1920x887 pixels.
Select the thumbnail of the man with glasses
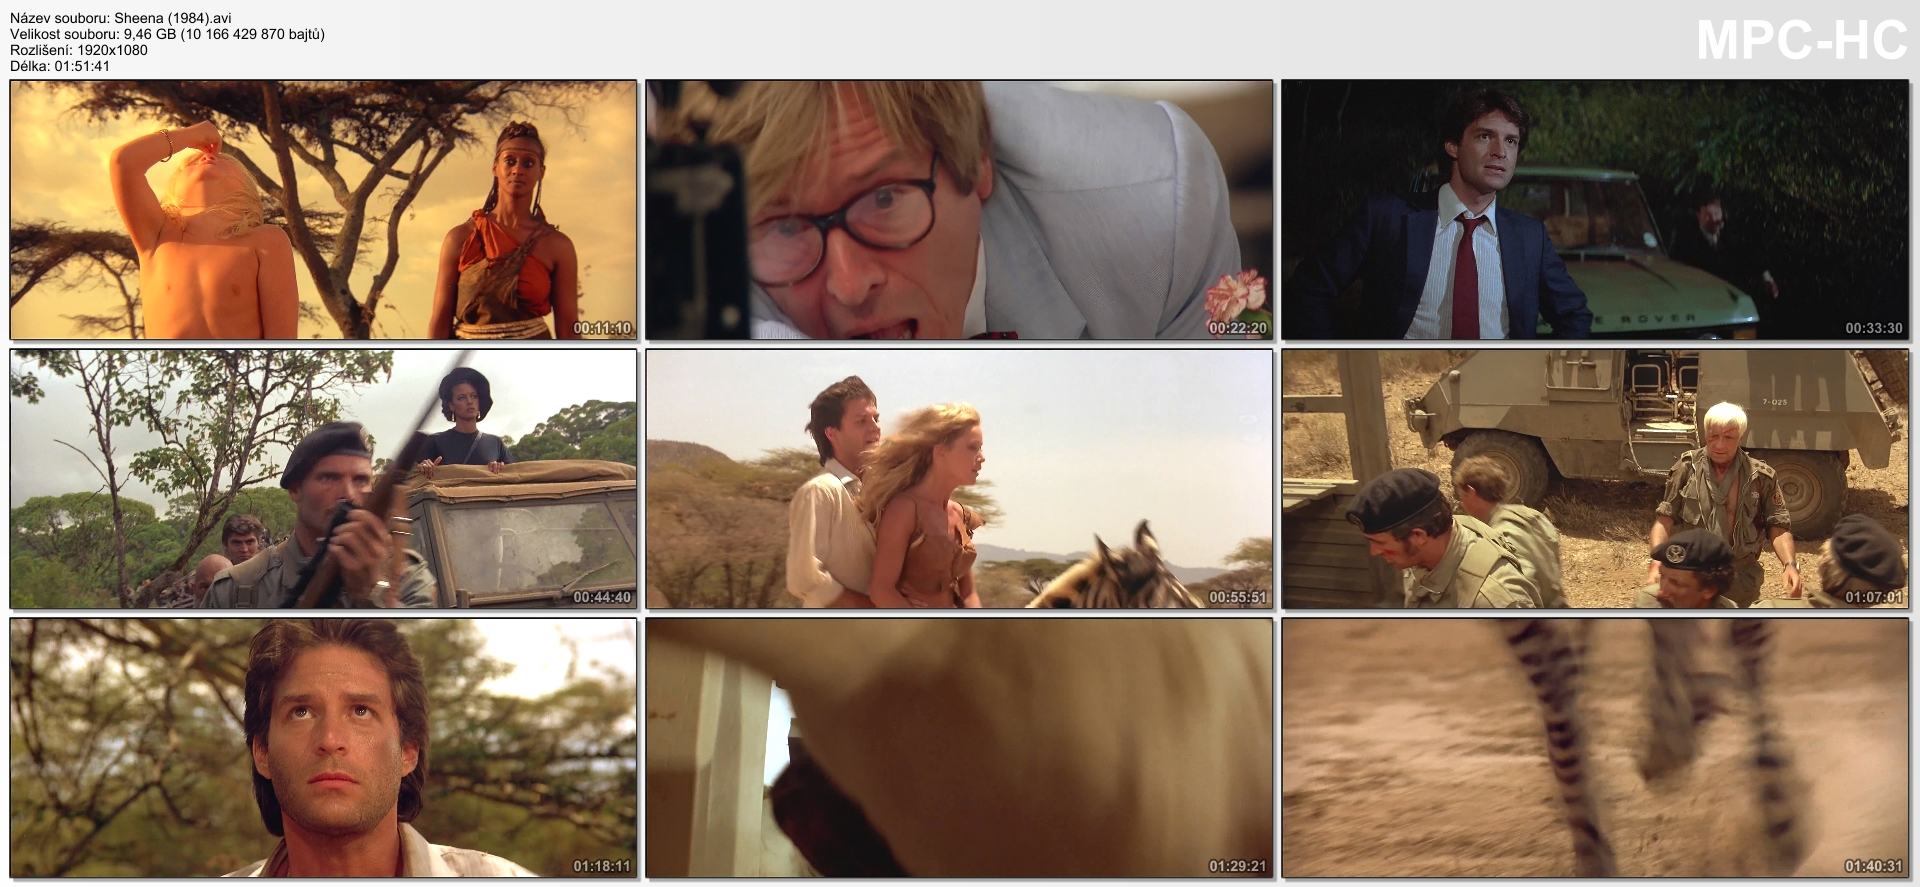(959, 210)
